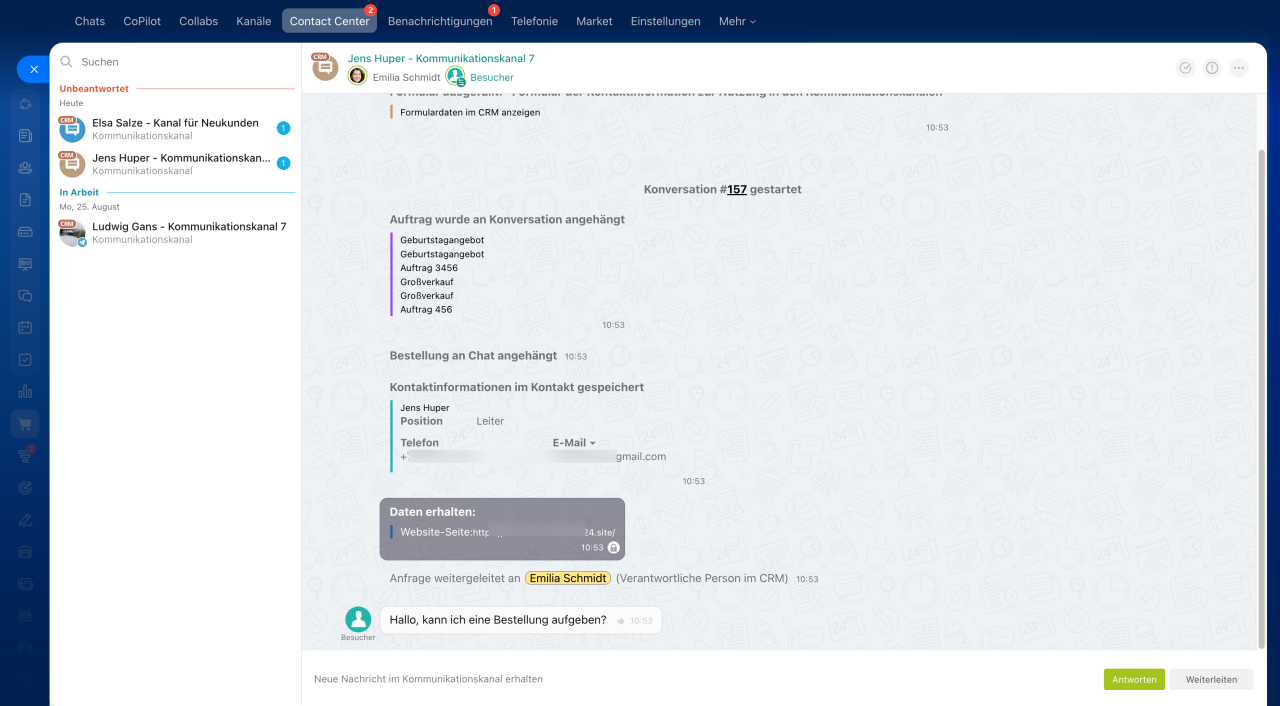The image size is (1280, 706).
Task: Switch to the CoPilot tab
Action: (x=142, y=21)
